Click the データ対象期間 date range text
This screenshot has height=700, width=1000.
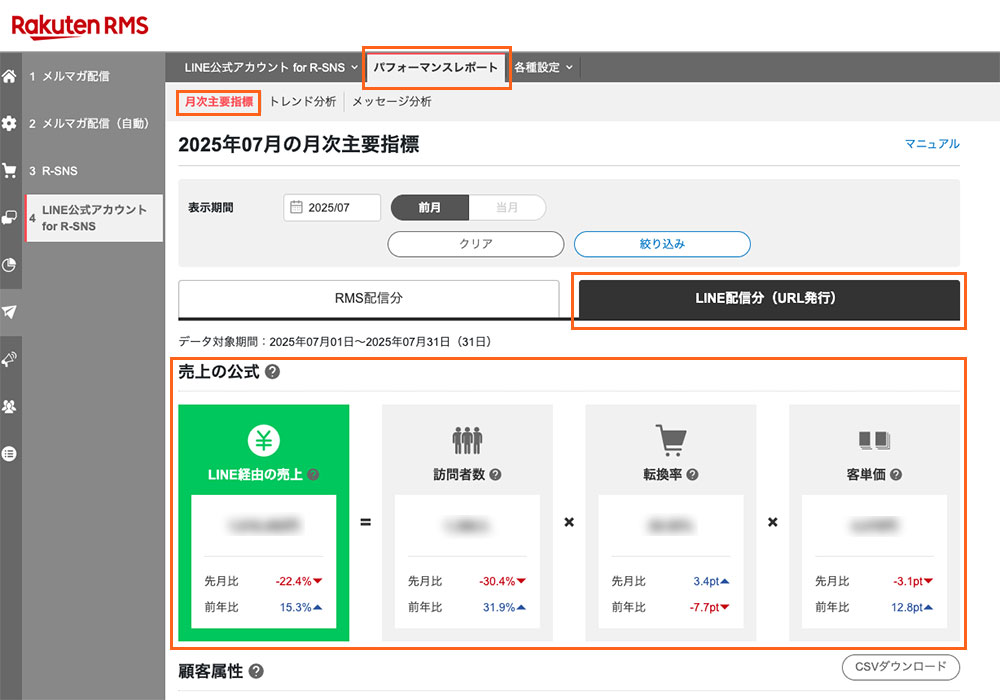335,342
